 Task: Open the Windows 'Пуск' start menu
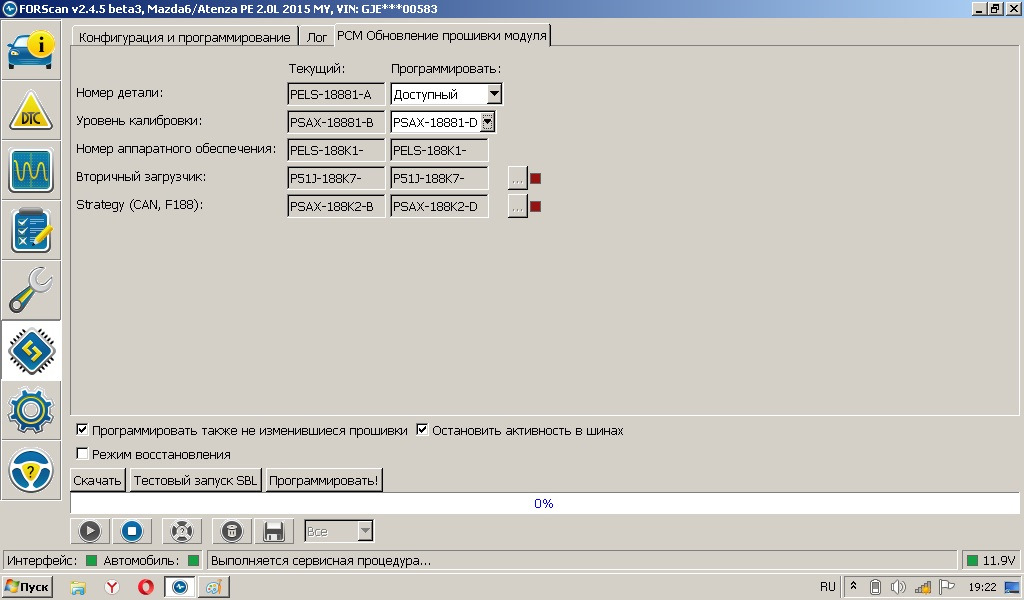click(27, 586)
